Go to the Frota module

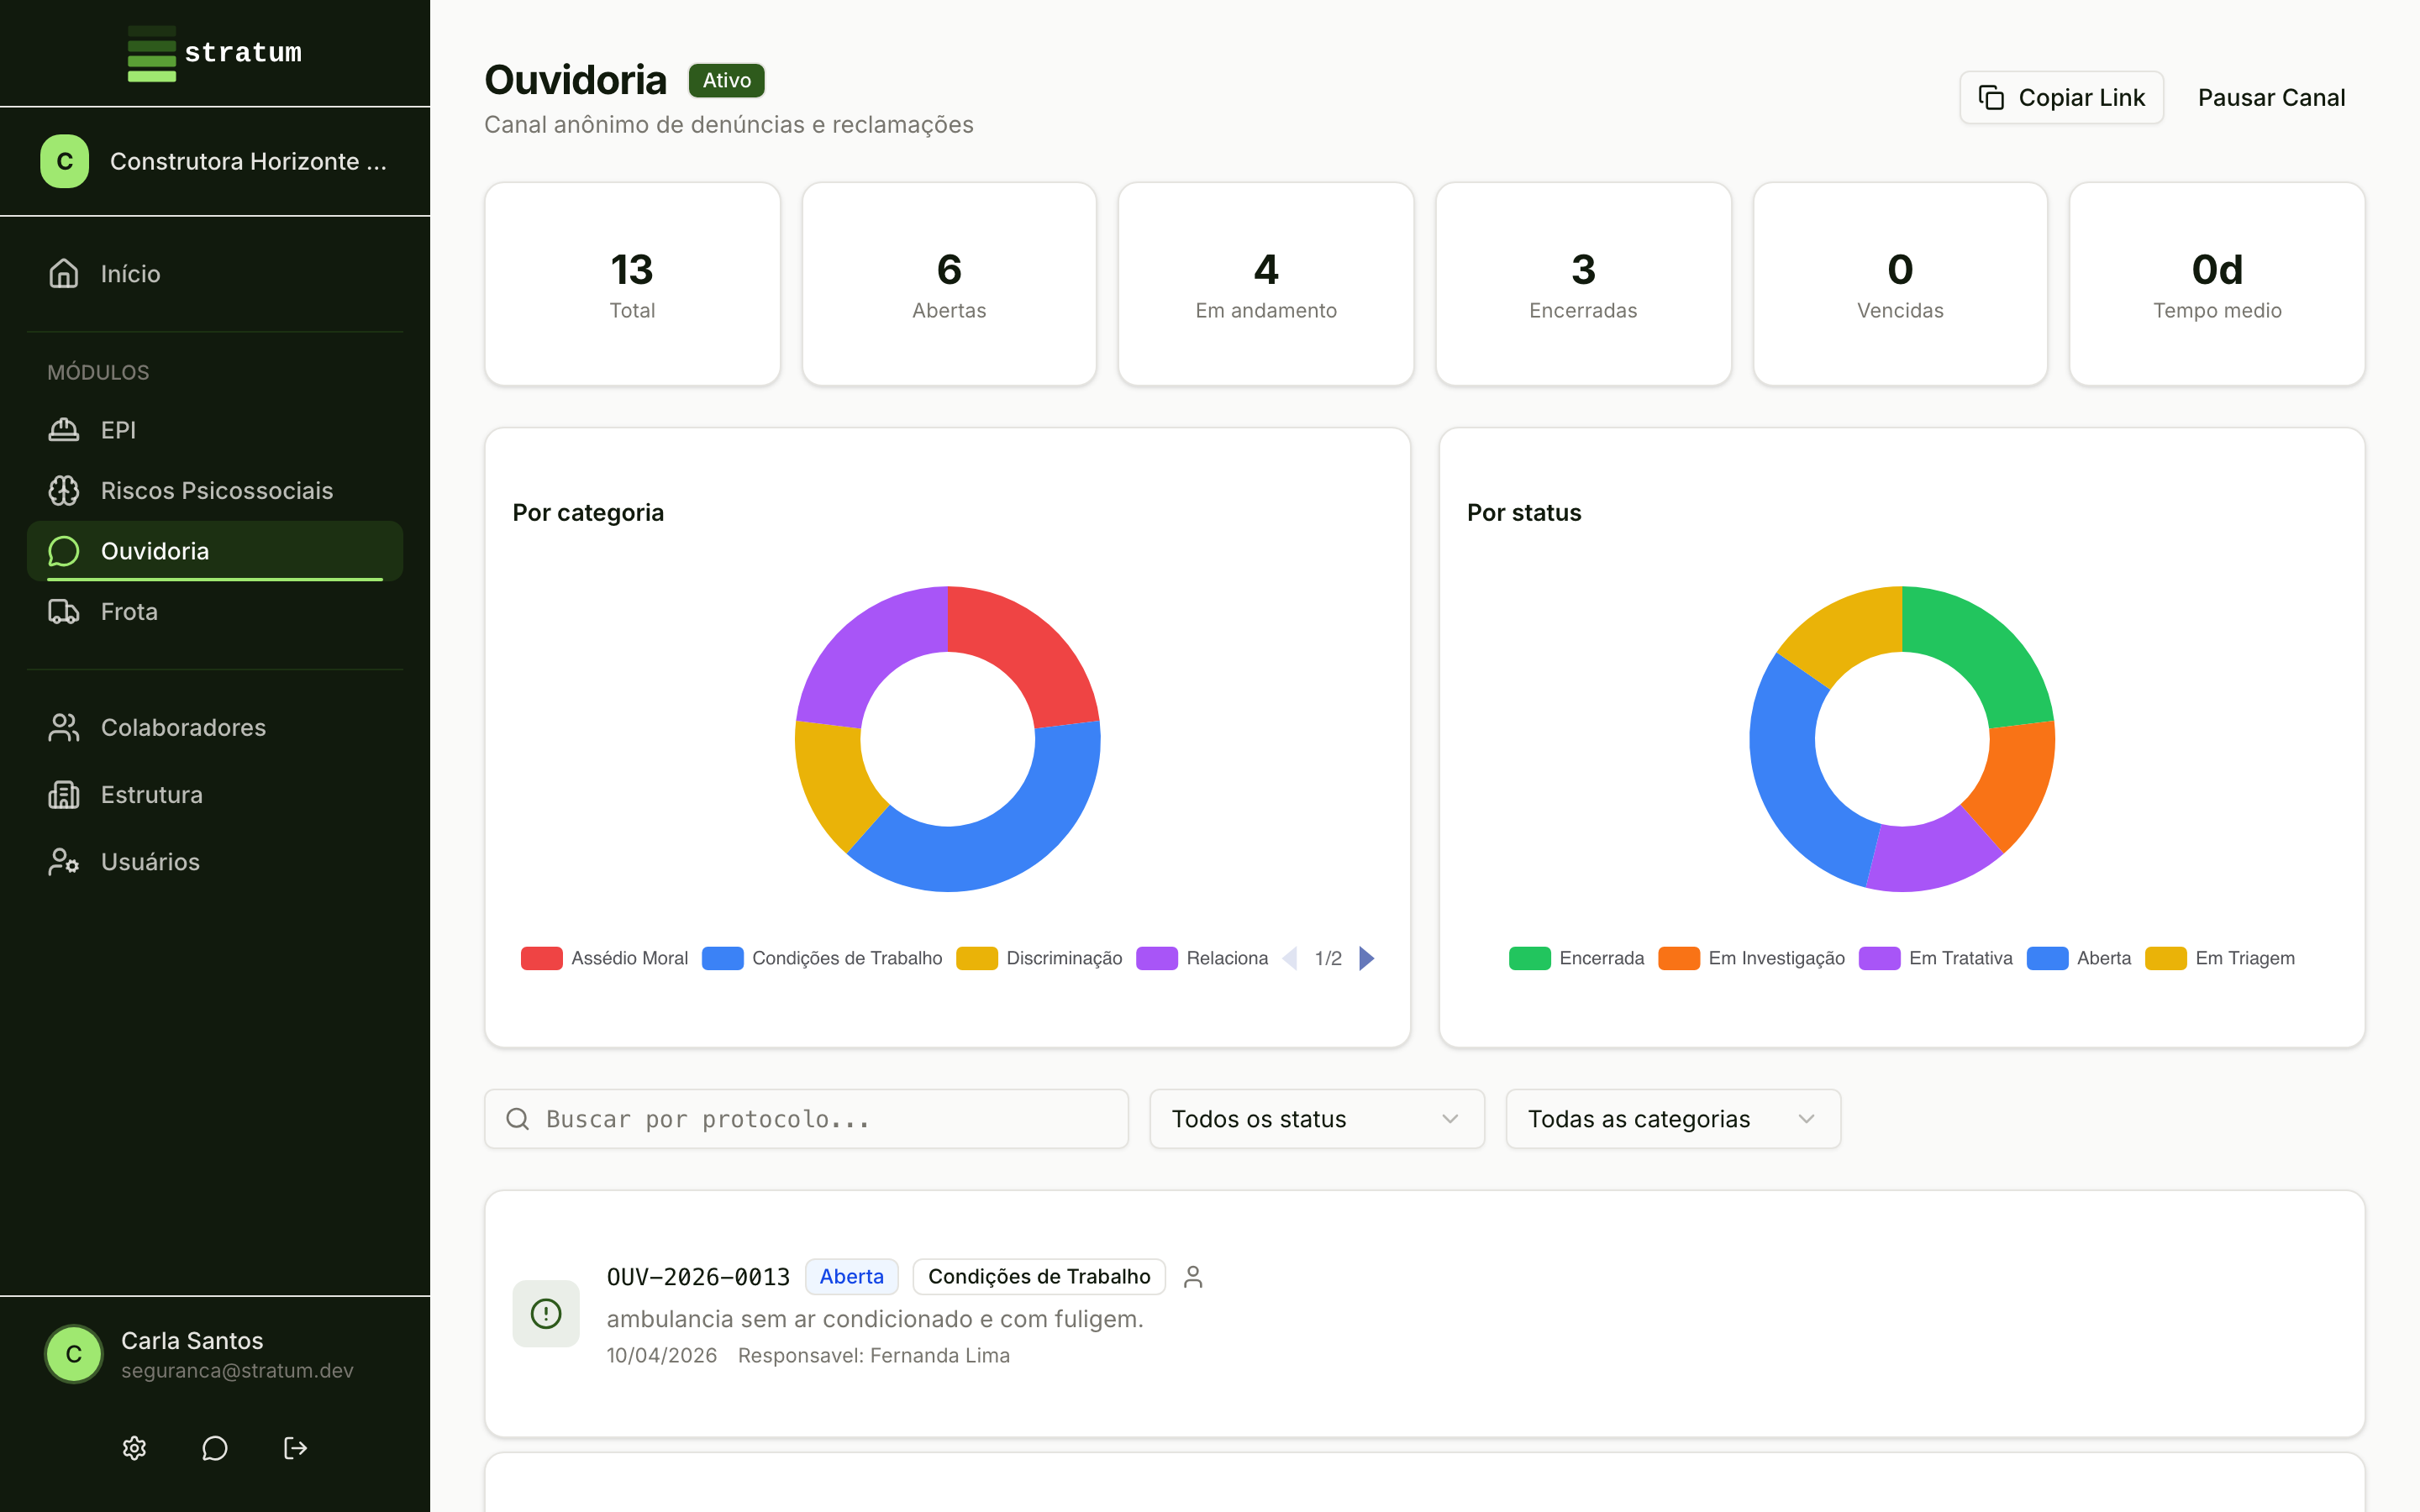(x=215, y=611)
